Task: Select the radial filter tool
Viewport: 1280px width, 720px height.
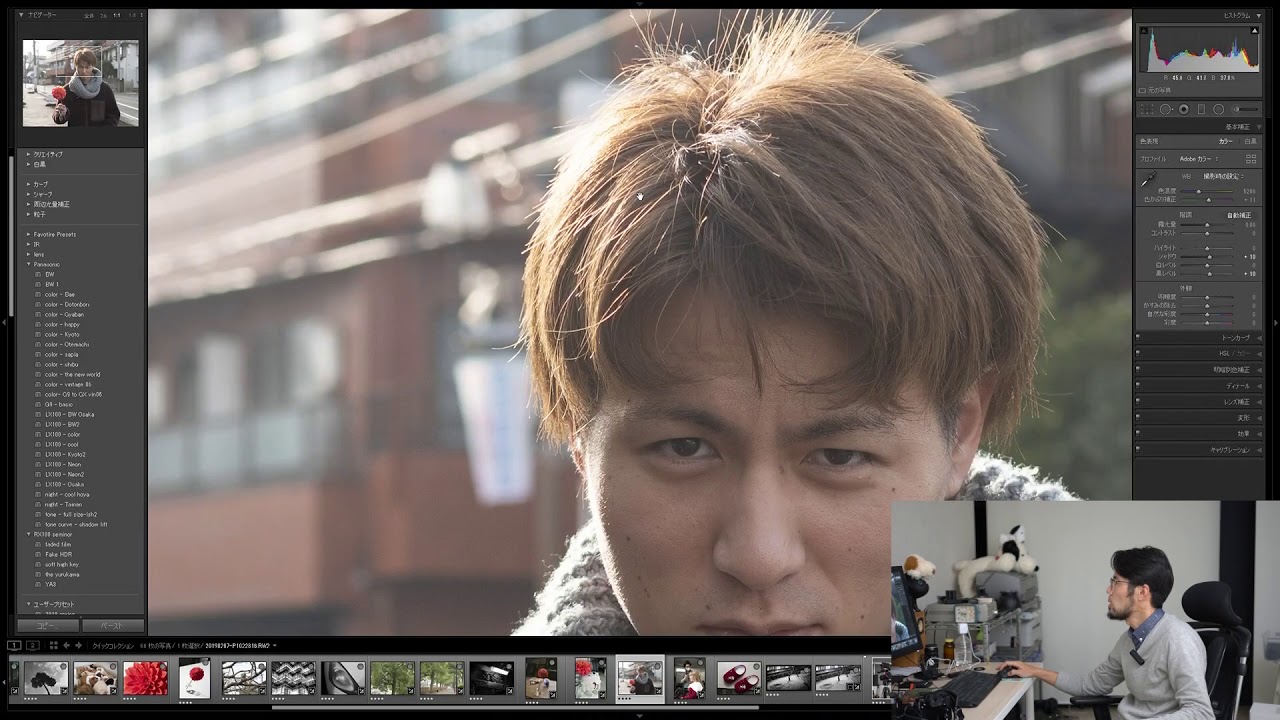Action: tap(1218, 109)
